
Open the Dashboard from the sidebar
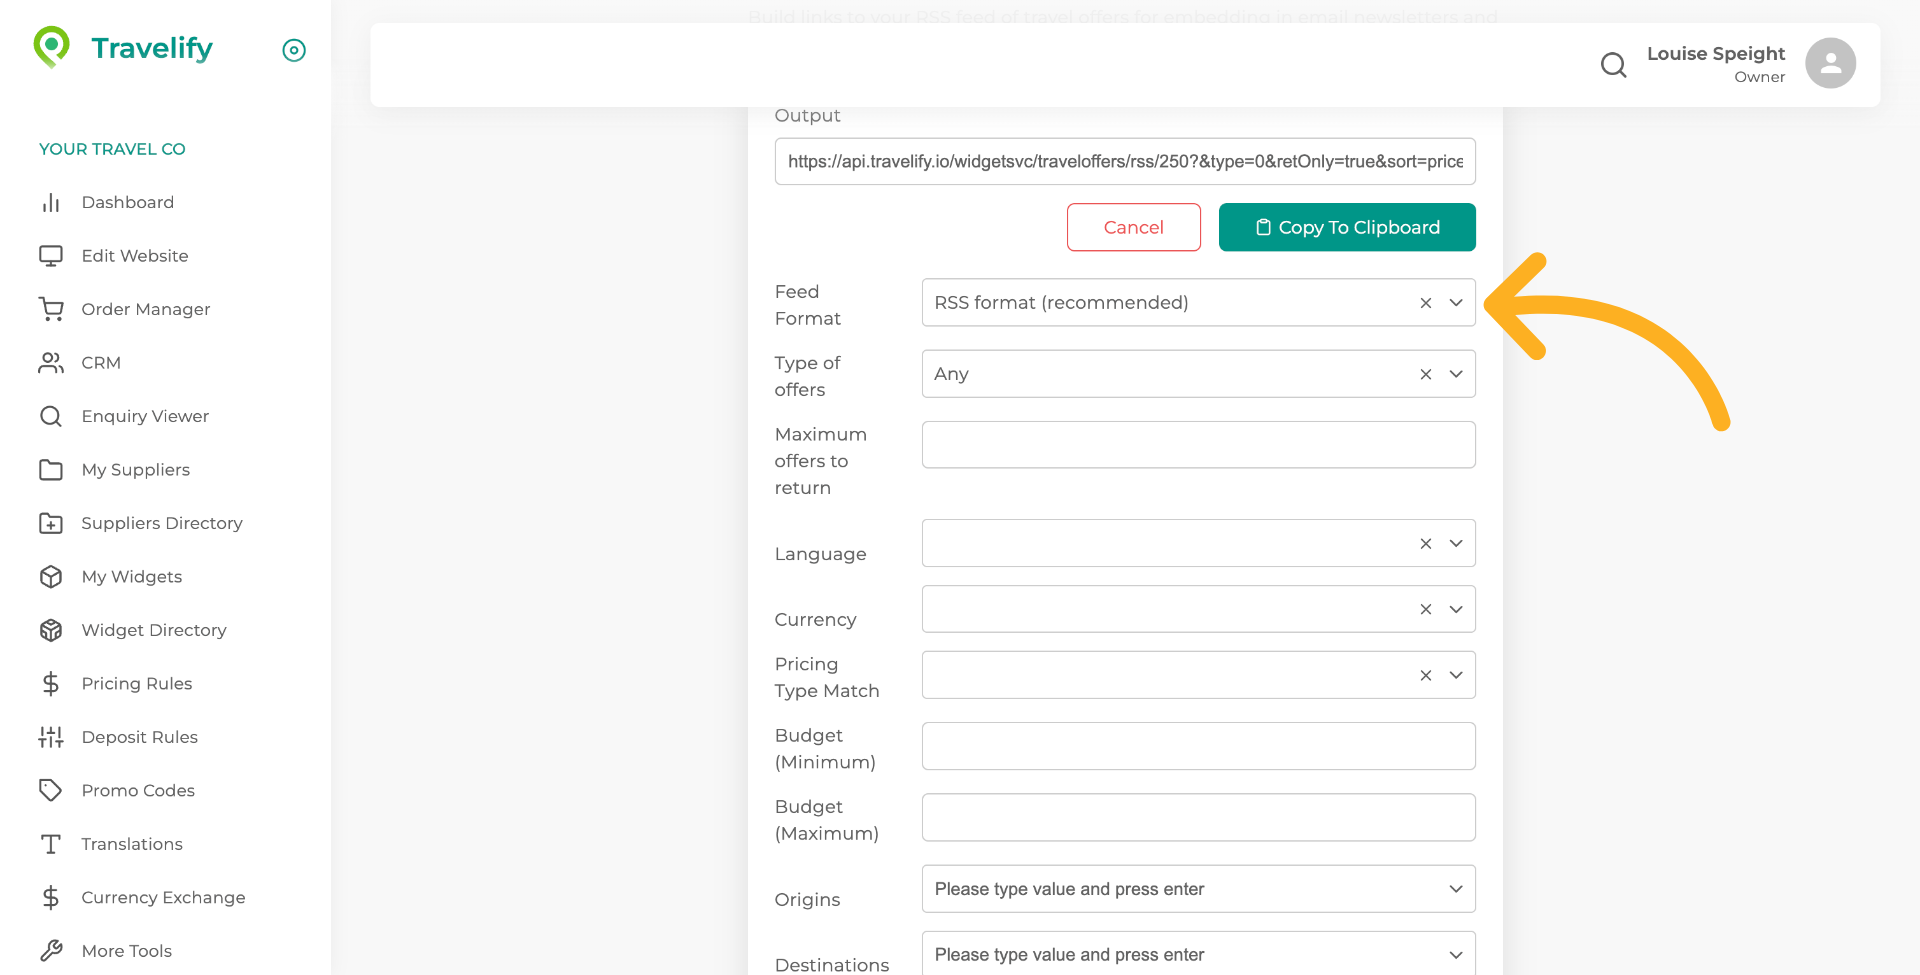tap(51, 202)
